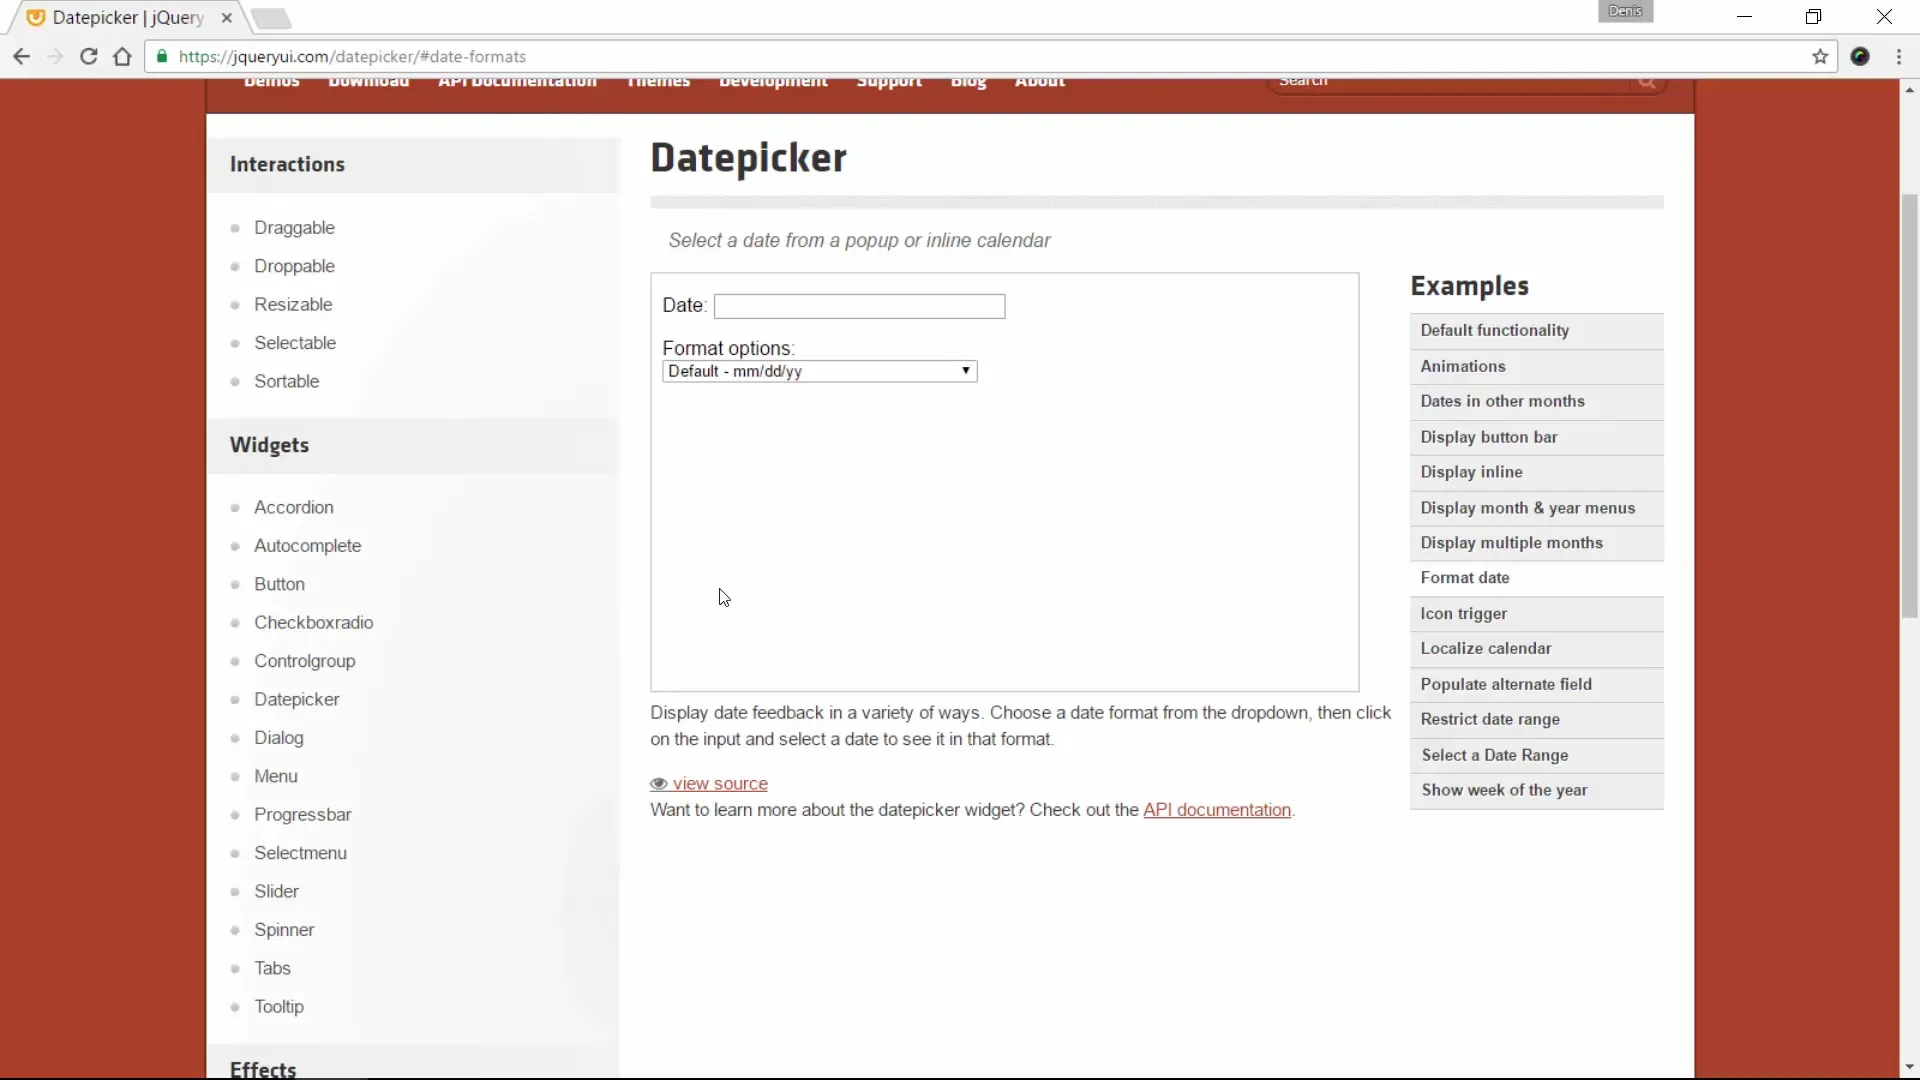Bookmark this page with the star icon
Screen dimensions: 1920x1080
click(x=1820, y=57)
